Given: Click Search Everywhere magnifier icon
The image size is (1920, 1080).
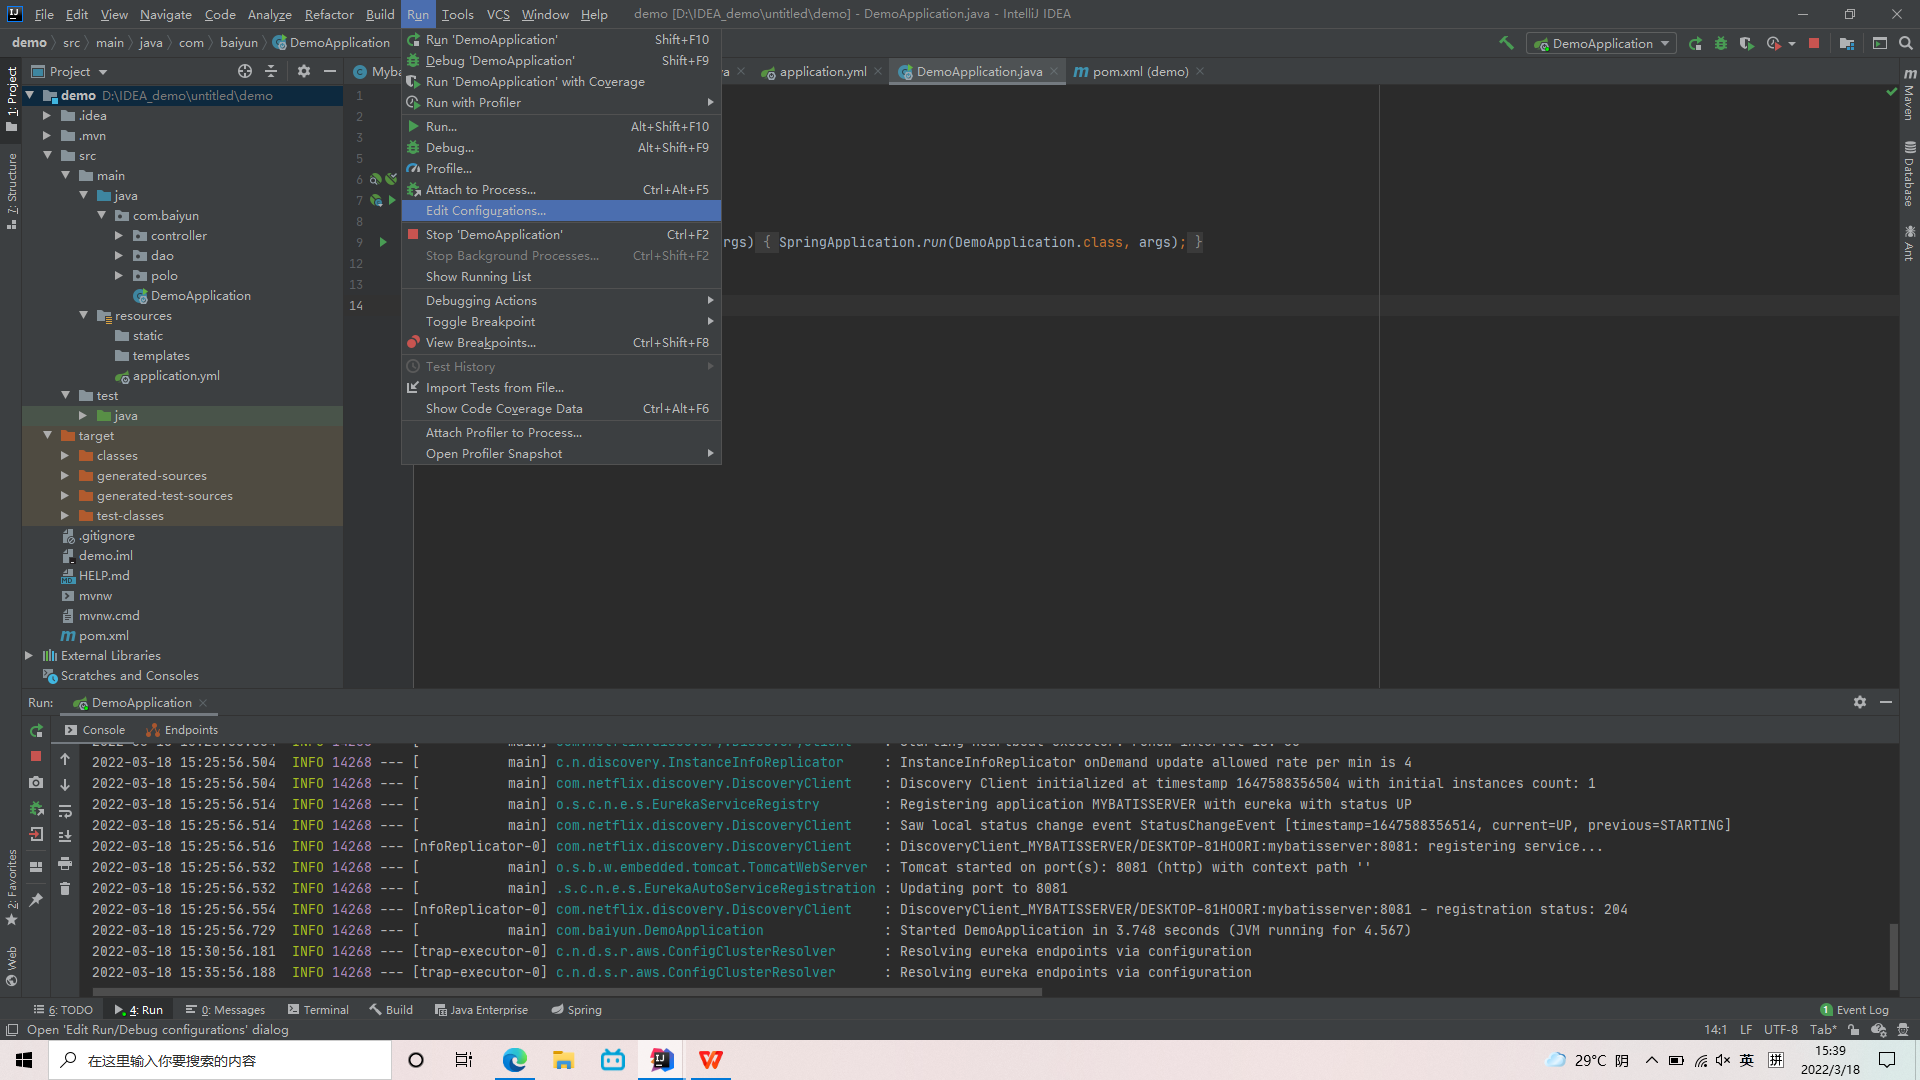Looking at the screenshot, I should tap(1906, 43).
